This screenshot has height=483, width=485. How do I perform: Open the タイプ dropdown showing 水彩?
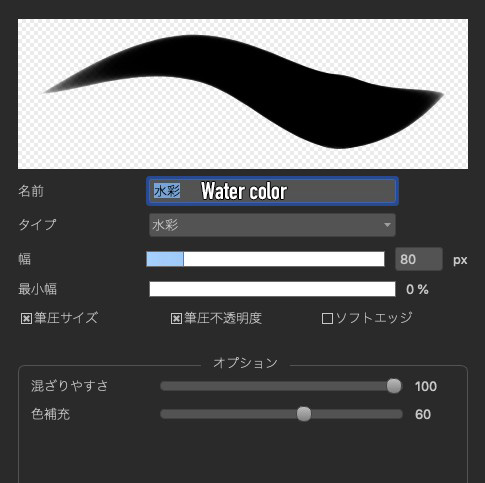click(x=272, y=225)
